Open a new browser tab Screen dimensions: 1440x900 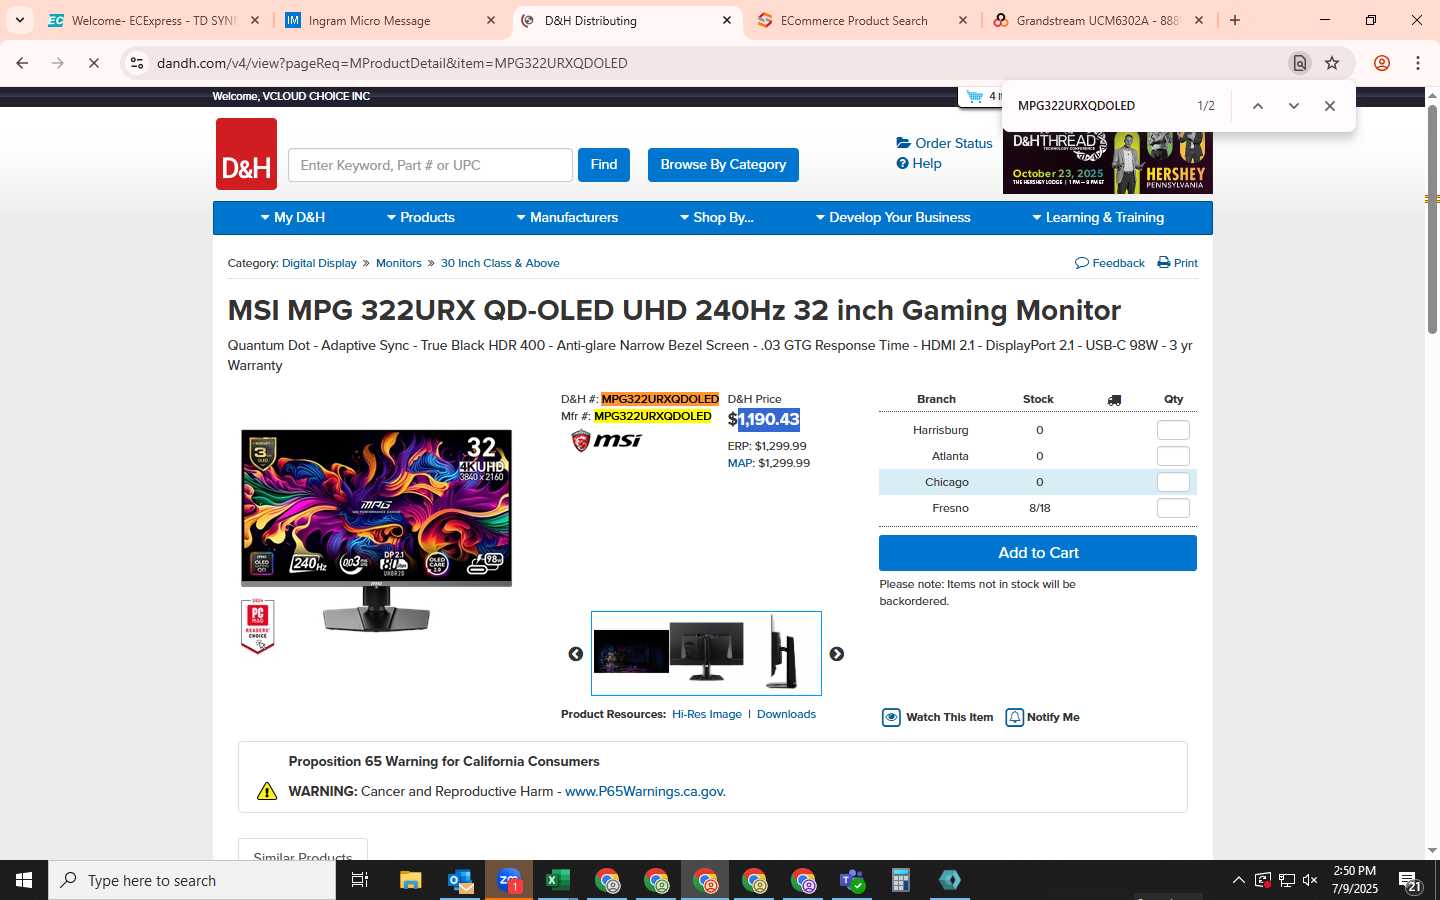coord(1235,20)
